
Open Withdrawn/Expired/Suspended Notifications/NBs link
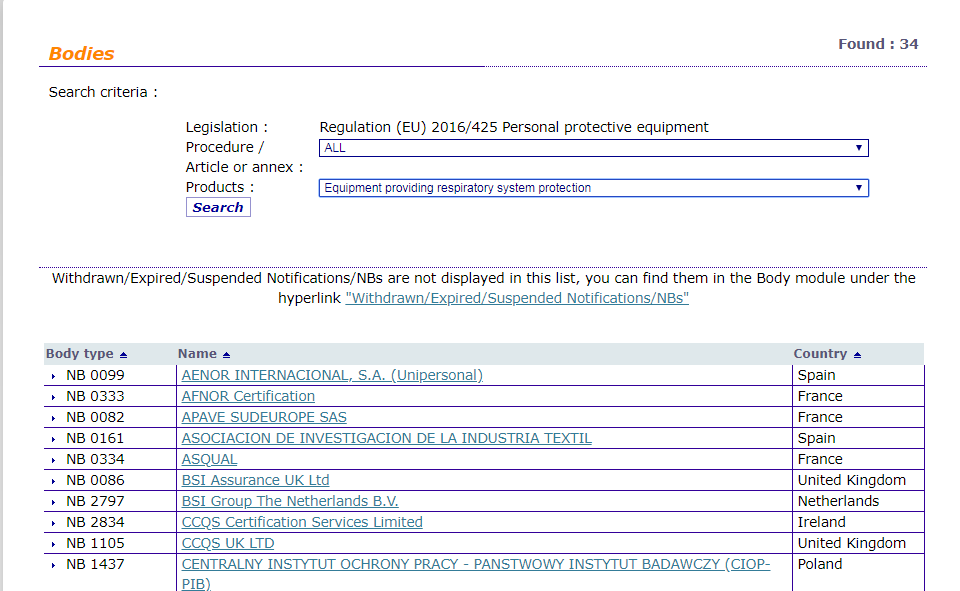pos(517,298)
